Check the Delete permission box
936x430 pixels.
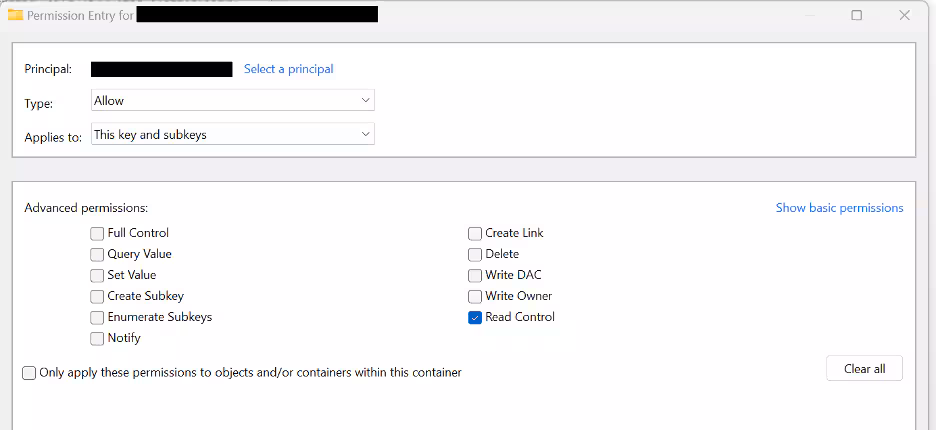475,254
